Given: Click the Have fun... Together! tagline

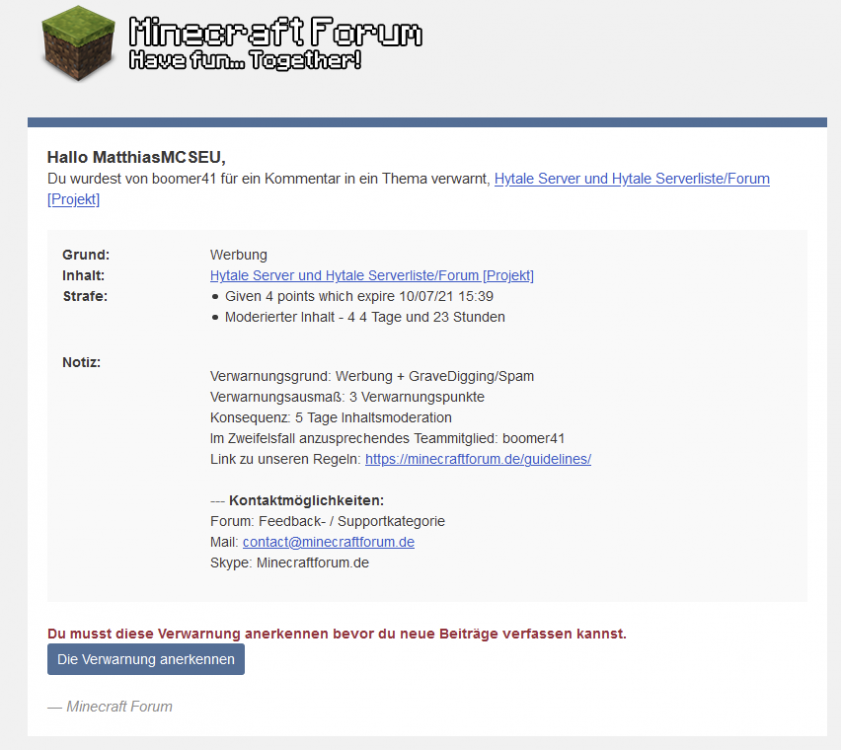Looking at the screenshot, I should [245, 60].
